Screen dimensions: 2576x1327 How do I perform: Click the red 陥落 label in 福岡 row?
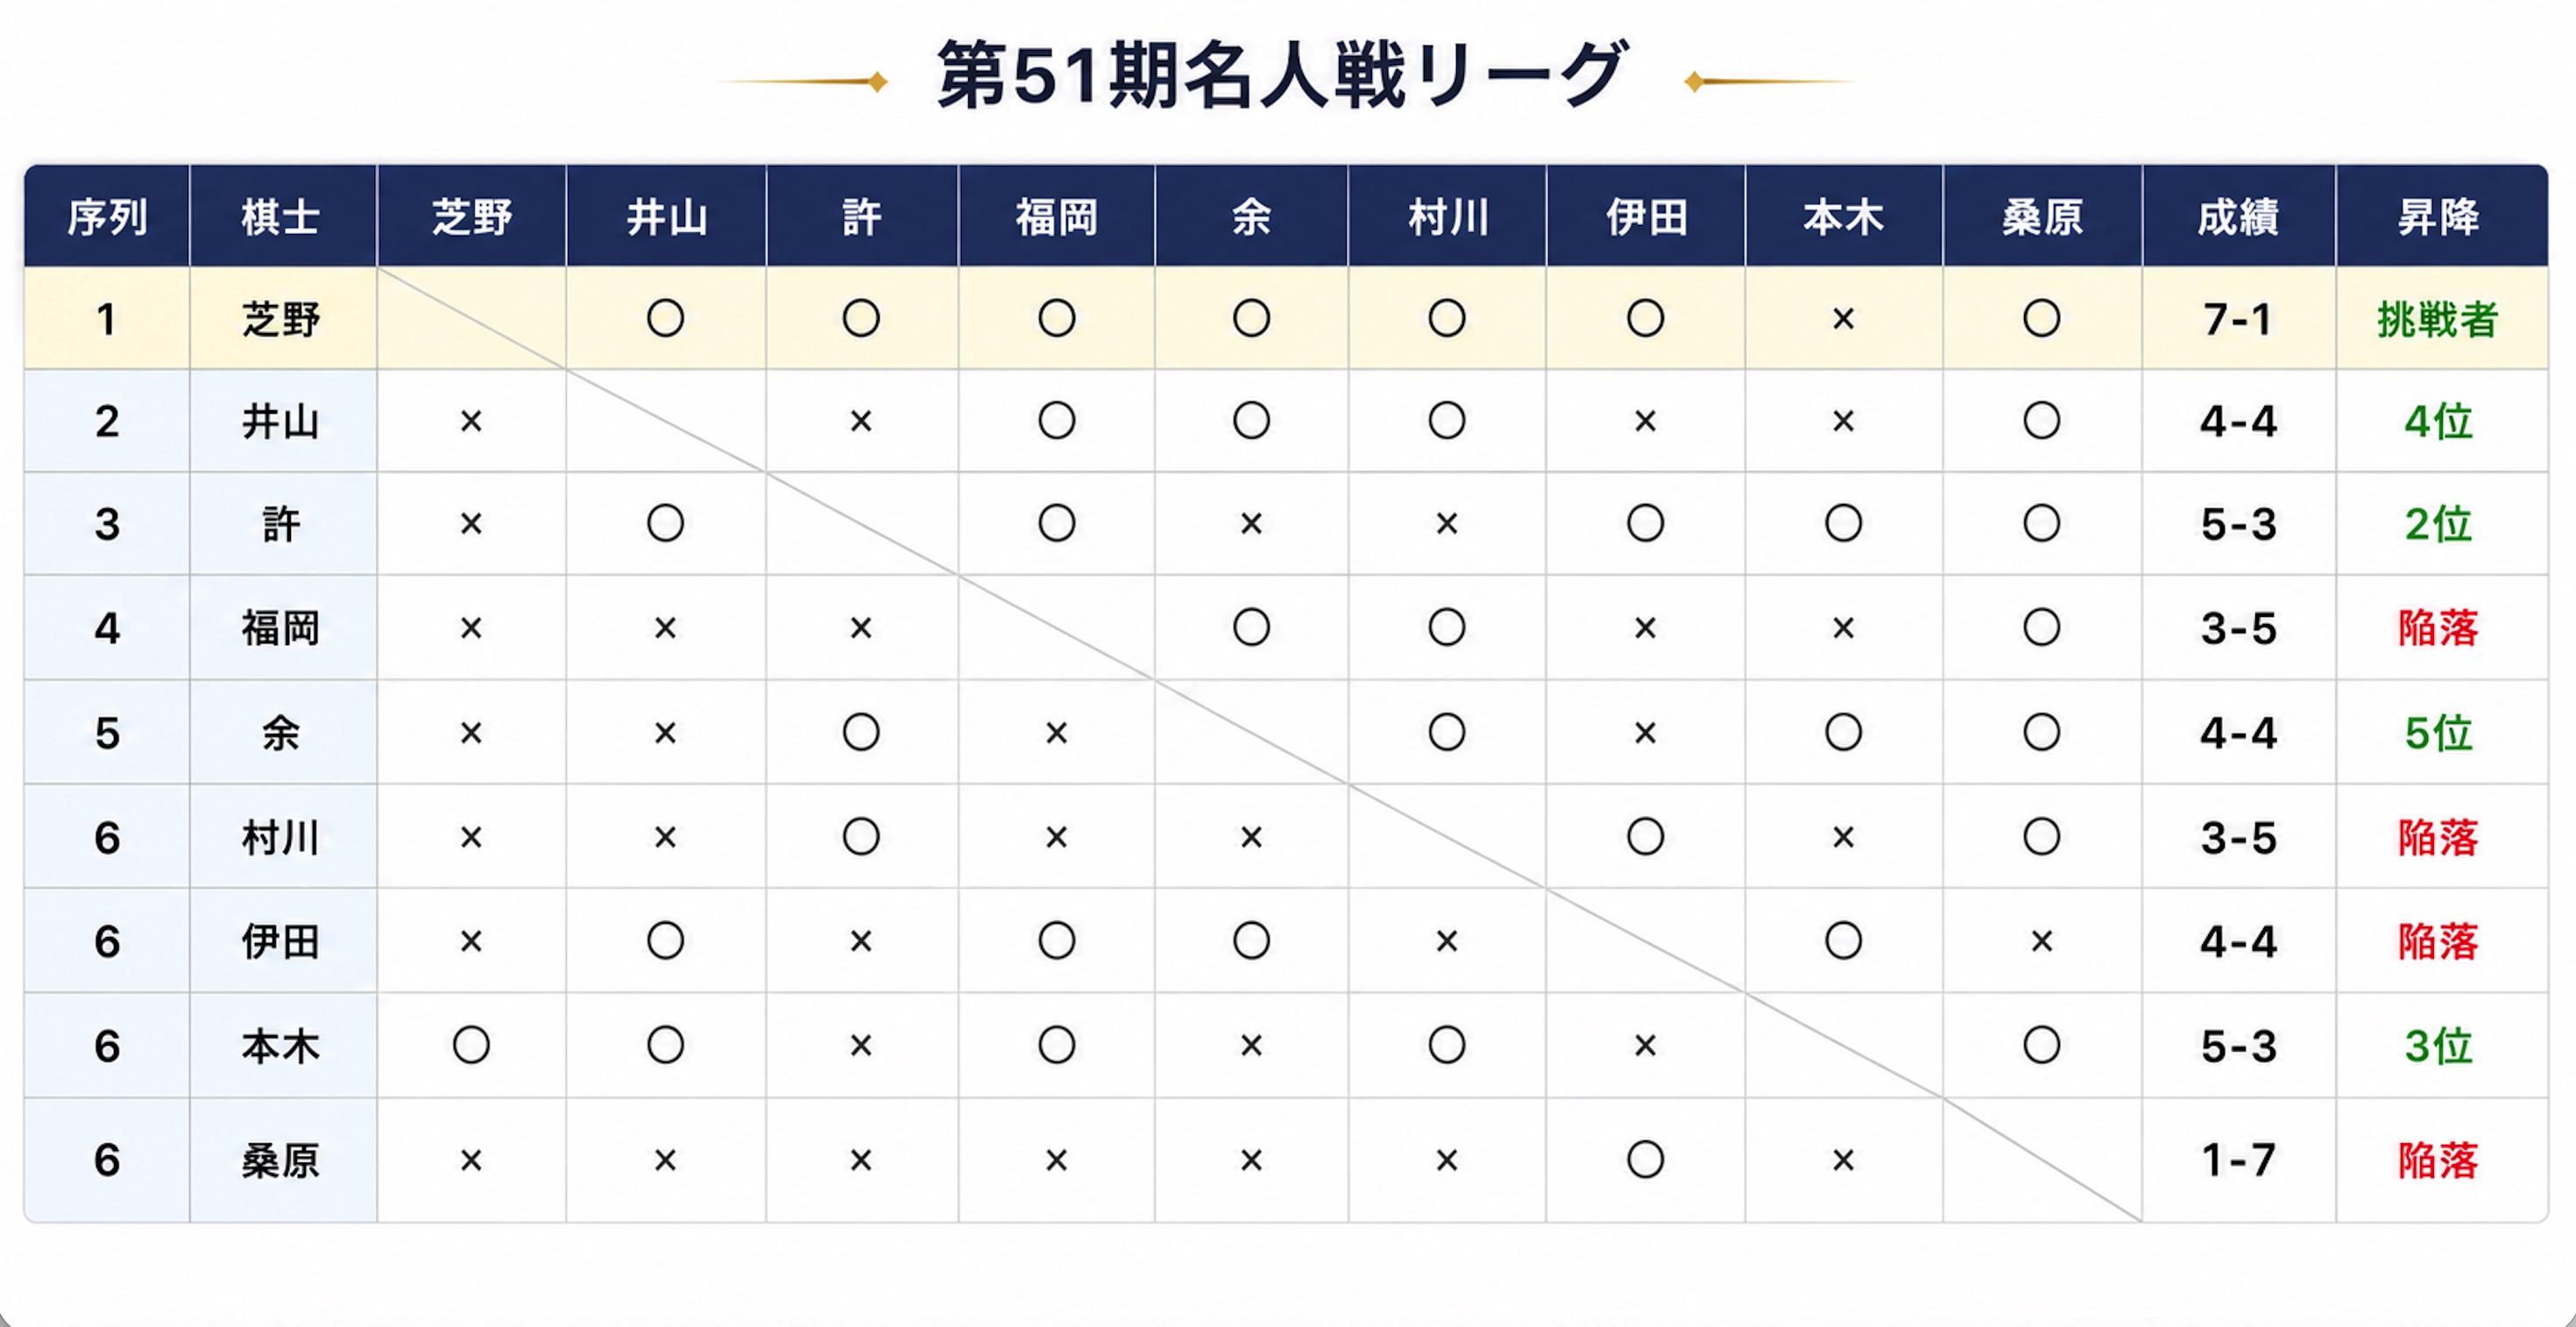(2438, 628)
